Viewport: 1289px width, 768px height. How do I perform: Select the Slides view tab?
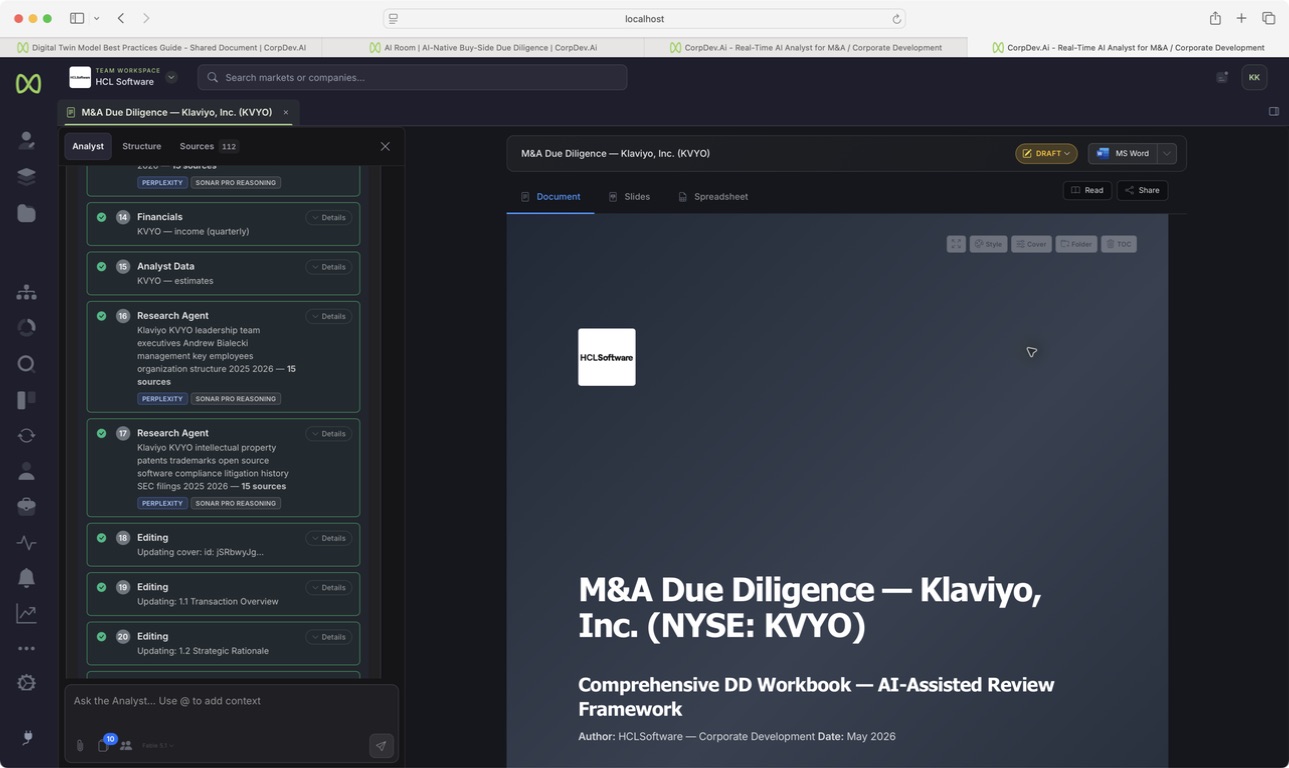tap(629, 197)
